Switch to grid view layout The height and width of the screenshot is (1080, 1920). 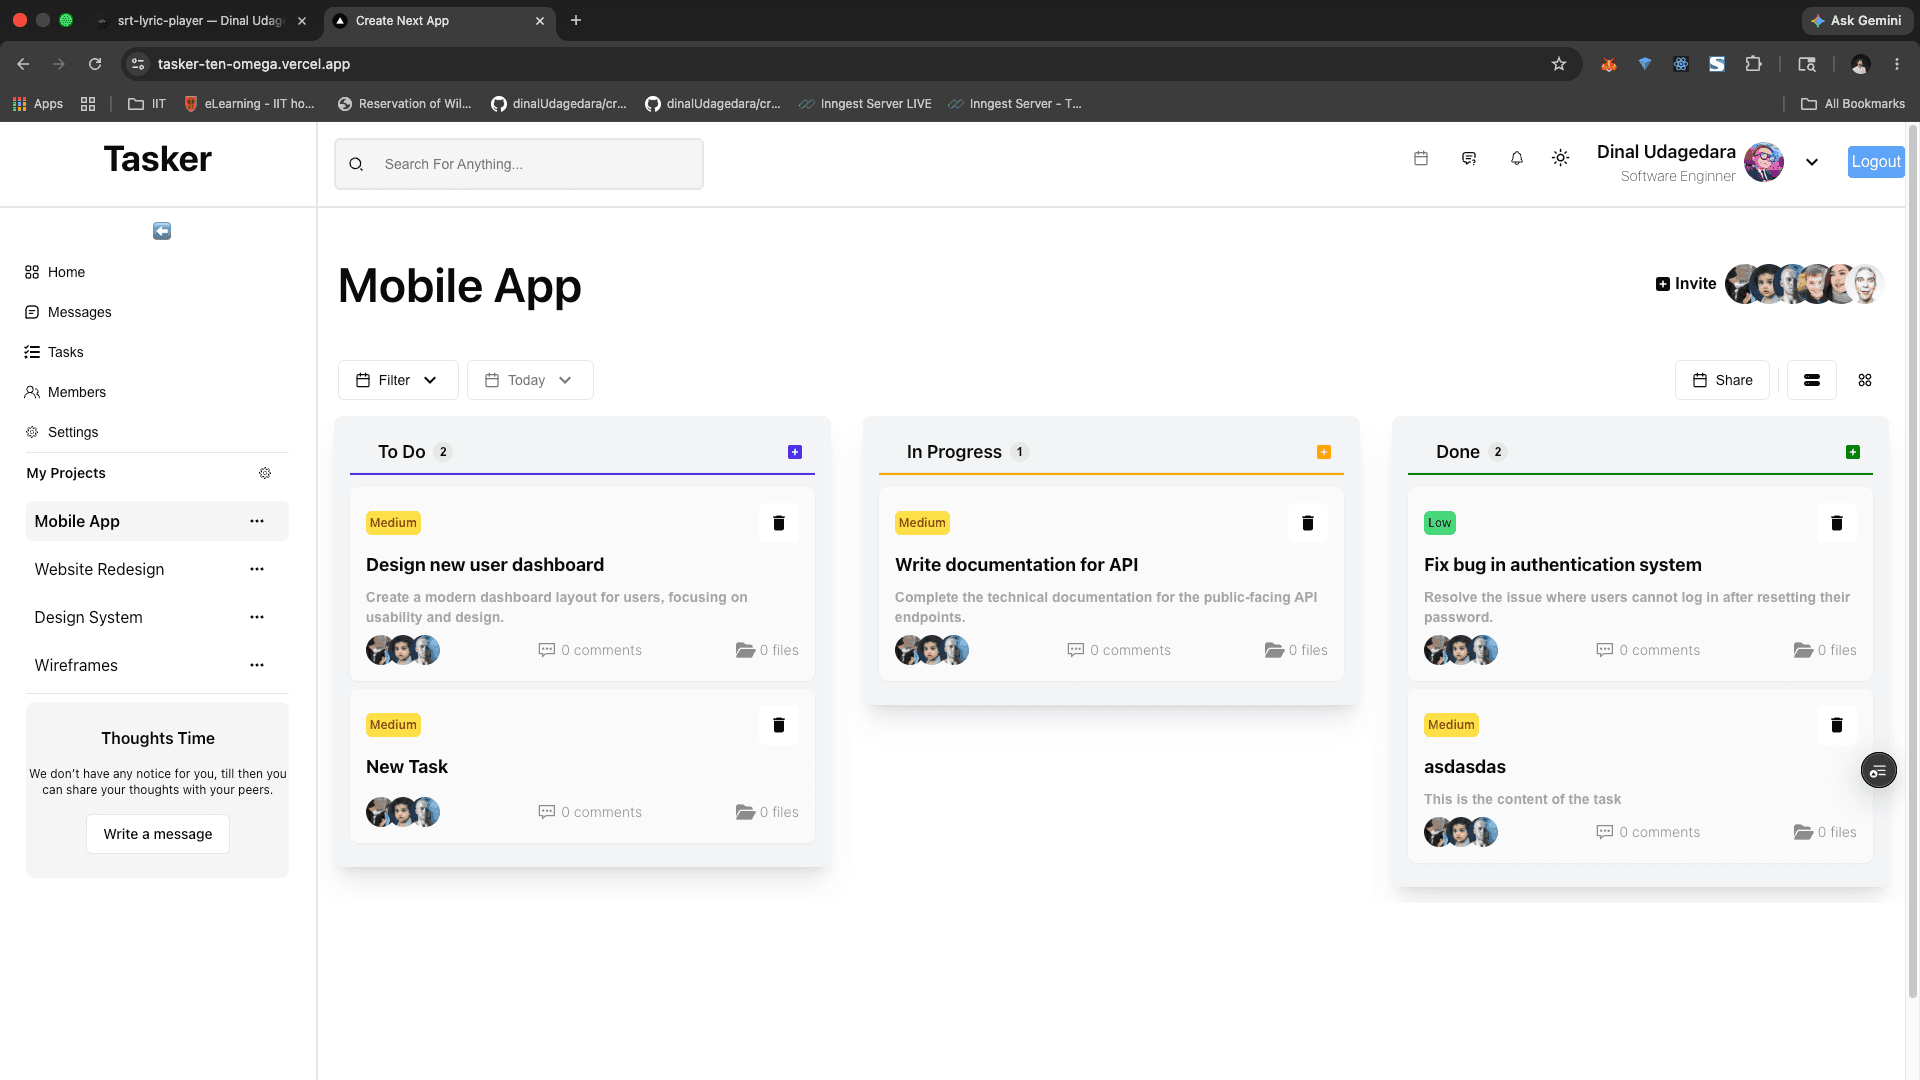tap(1865, 380)
